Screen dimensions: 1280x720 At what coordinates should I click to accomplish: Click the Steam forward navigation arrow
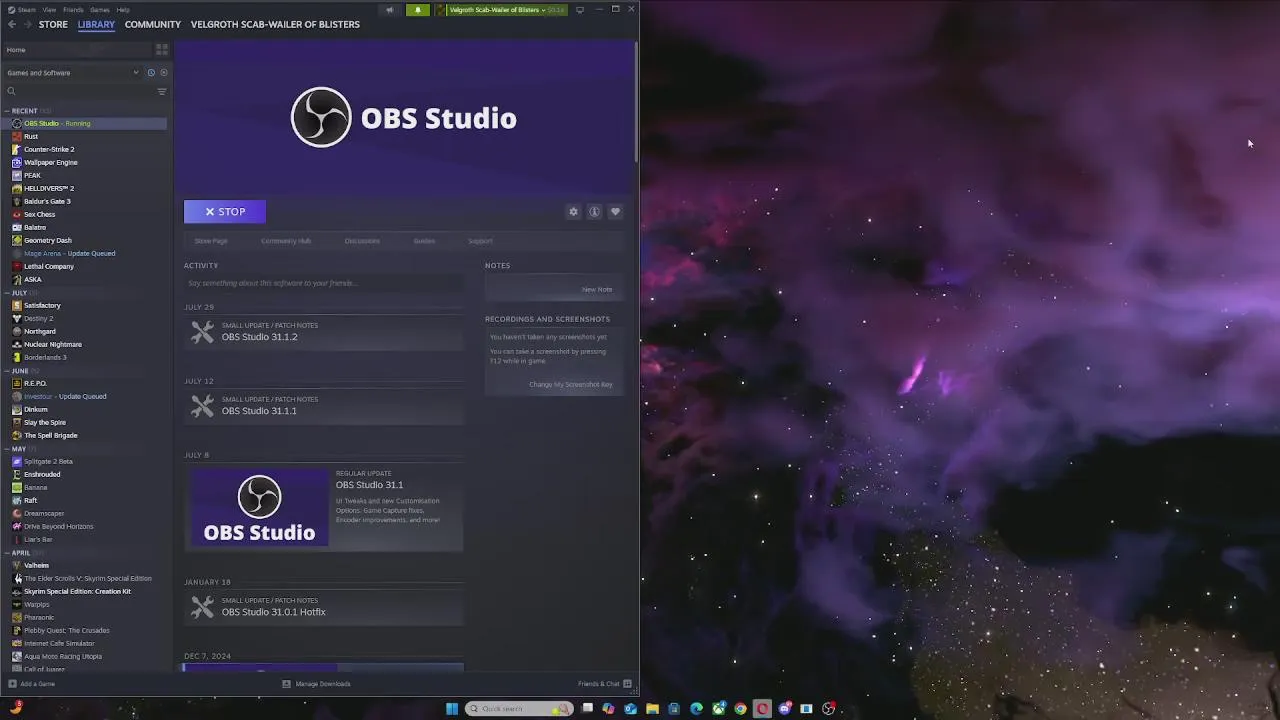(26, 24)
